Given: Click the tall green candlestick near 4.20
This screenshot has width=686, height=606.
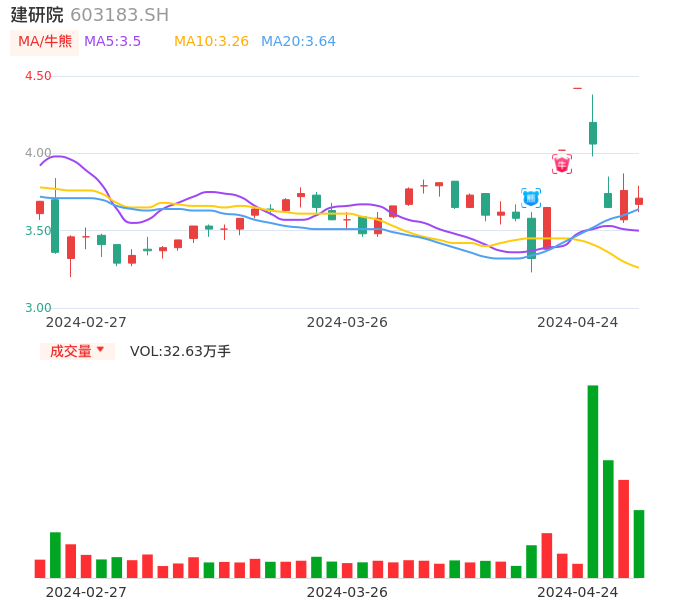Looking at the screenshot, I should [593, 133].
